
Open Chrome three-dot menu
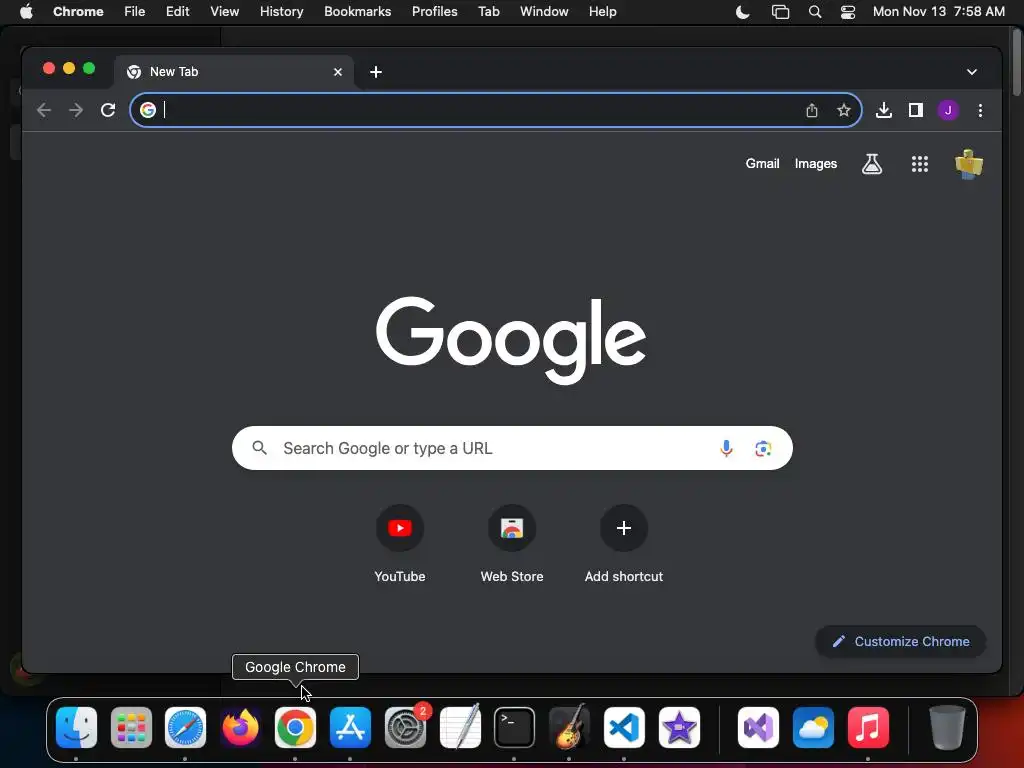pyautogui.click(x=980, y=110)
